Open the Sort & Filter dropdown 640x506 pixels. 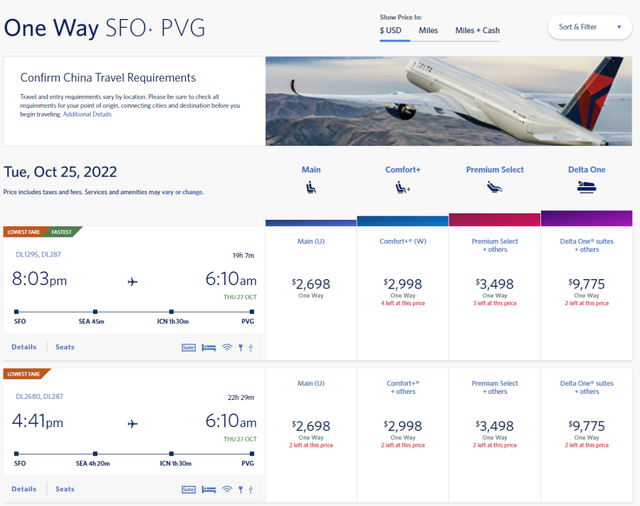pos(589,27)
